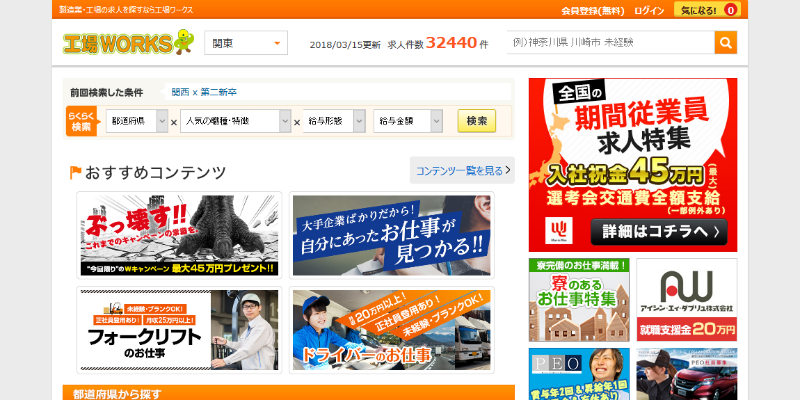The width and height of the screenshot is (800, 400).
Task: Click the orange magnifying glass search icon
Action: (x=725, y=43)
